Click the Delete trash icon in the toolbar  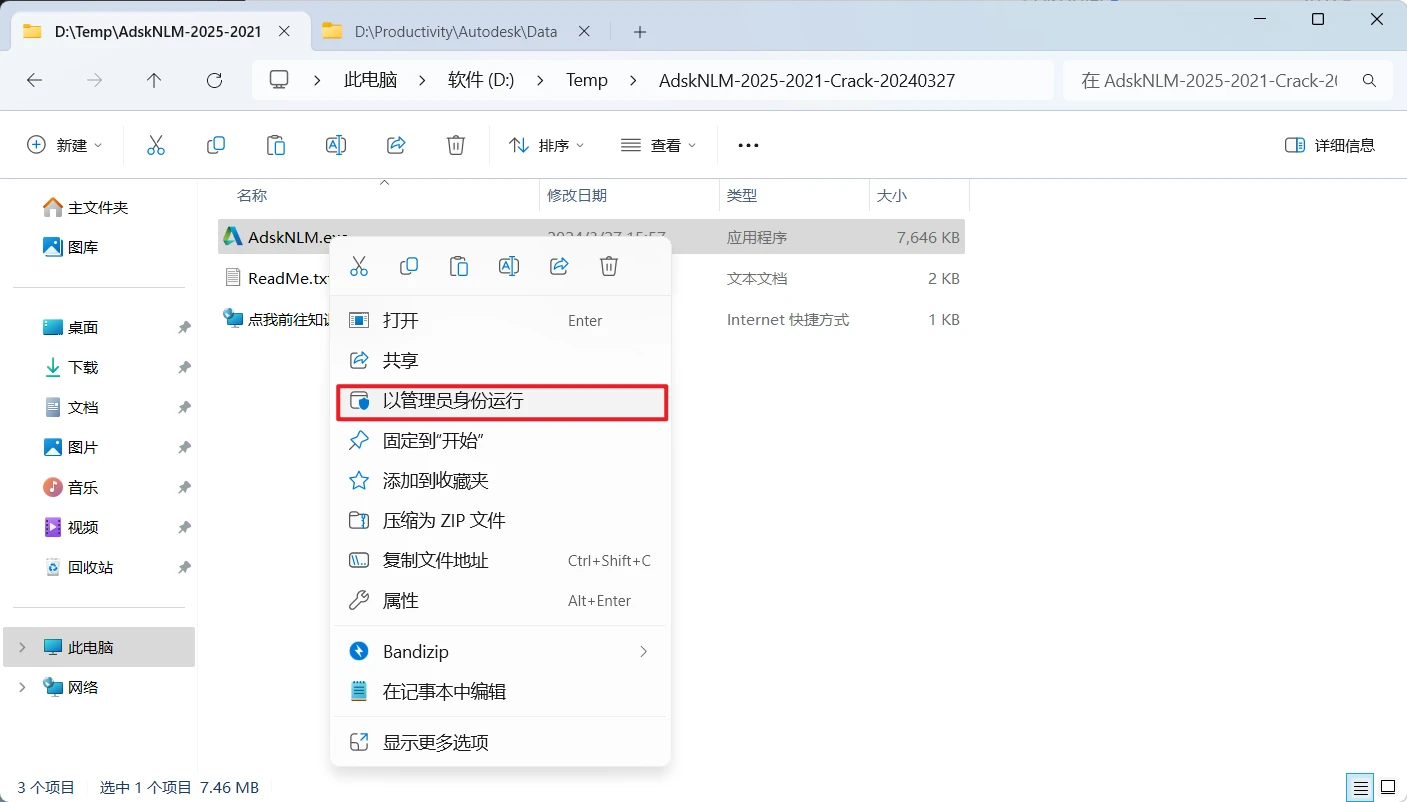456,145
